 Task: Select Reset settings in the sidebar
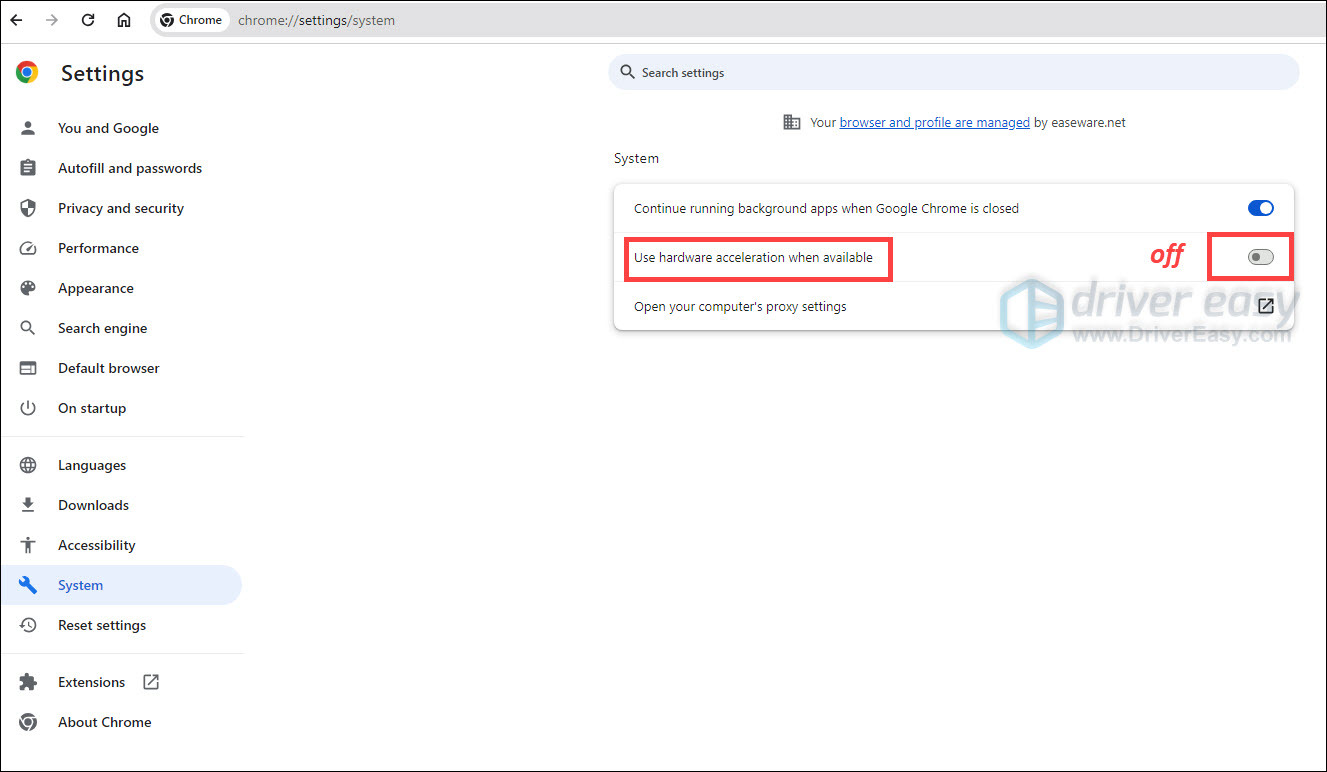click(x=101, y=625)
